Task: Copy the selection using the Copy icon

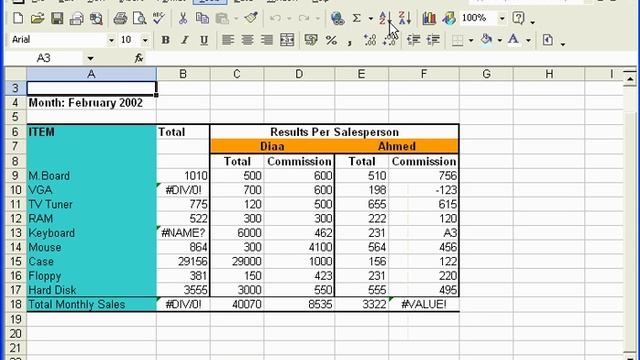Action: (202, 18)
